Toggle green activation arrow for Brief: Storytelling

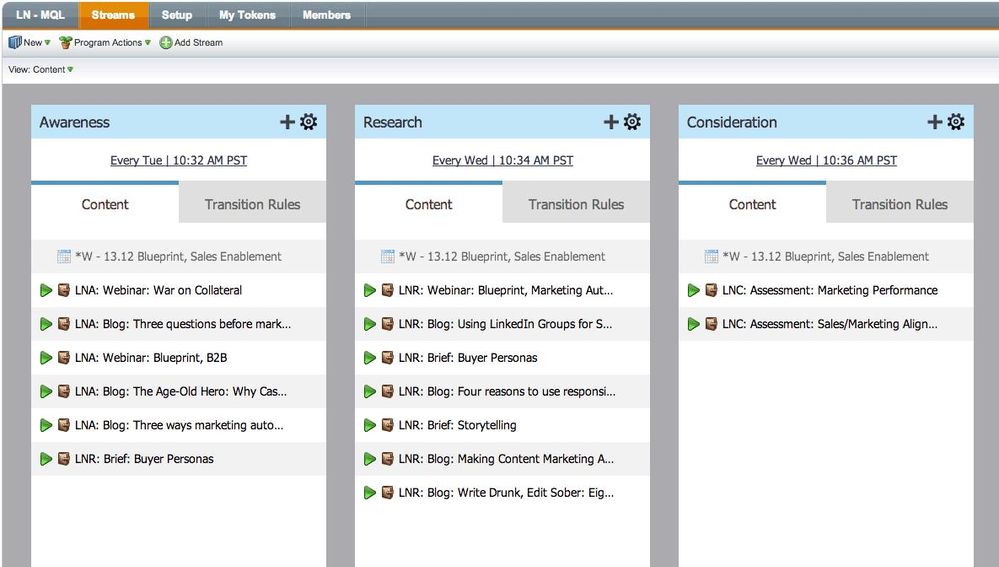370,425
